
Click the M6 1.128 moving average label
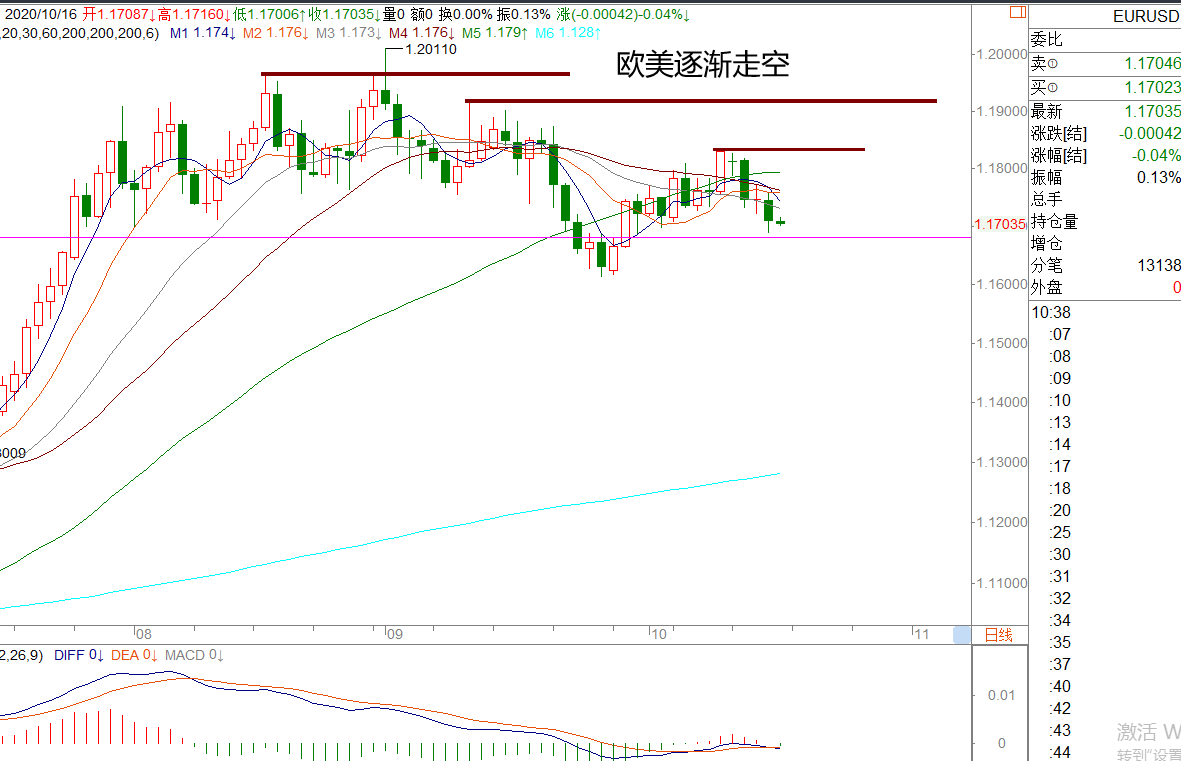tap(568, 33)
